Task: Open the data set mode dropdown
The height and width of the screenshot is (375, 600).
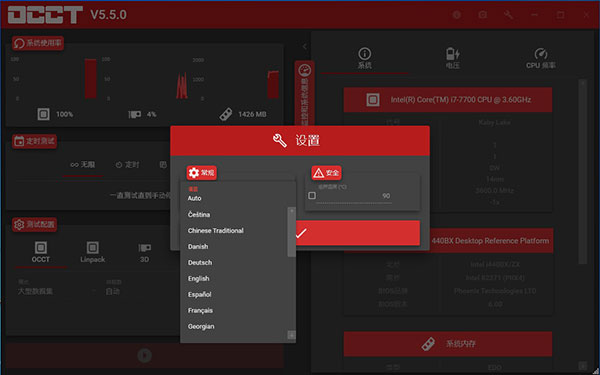Action: pyautogui.click(x=57, y=291)
